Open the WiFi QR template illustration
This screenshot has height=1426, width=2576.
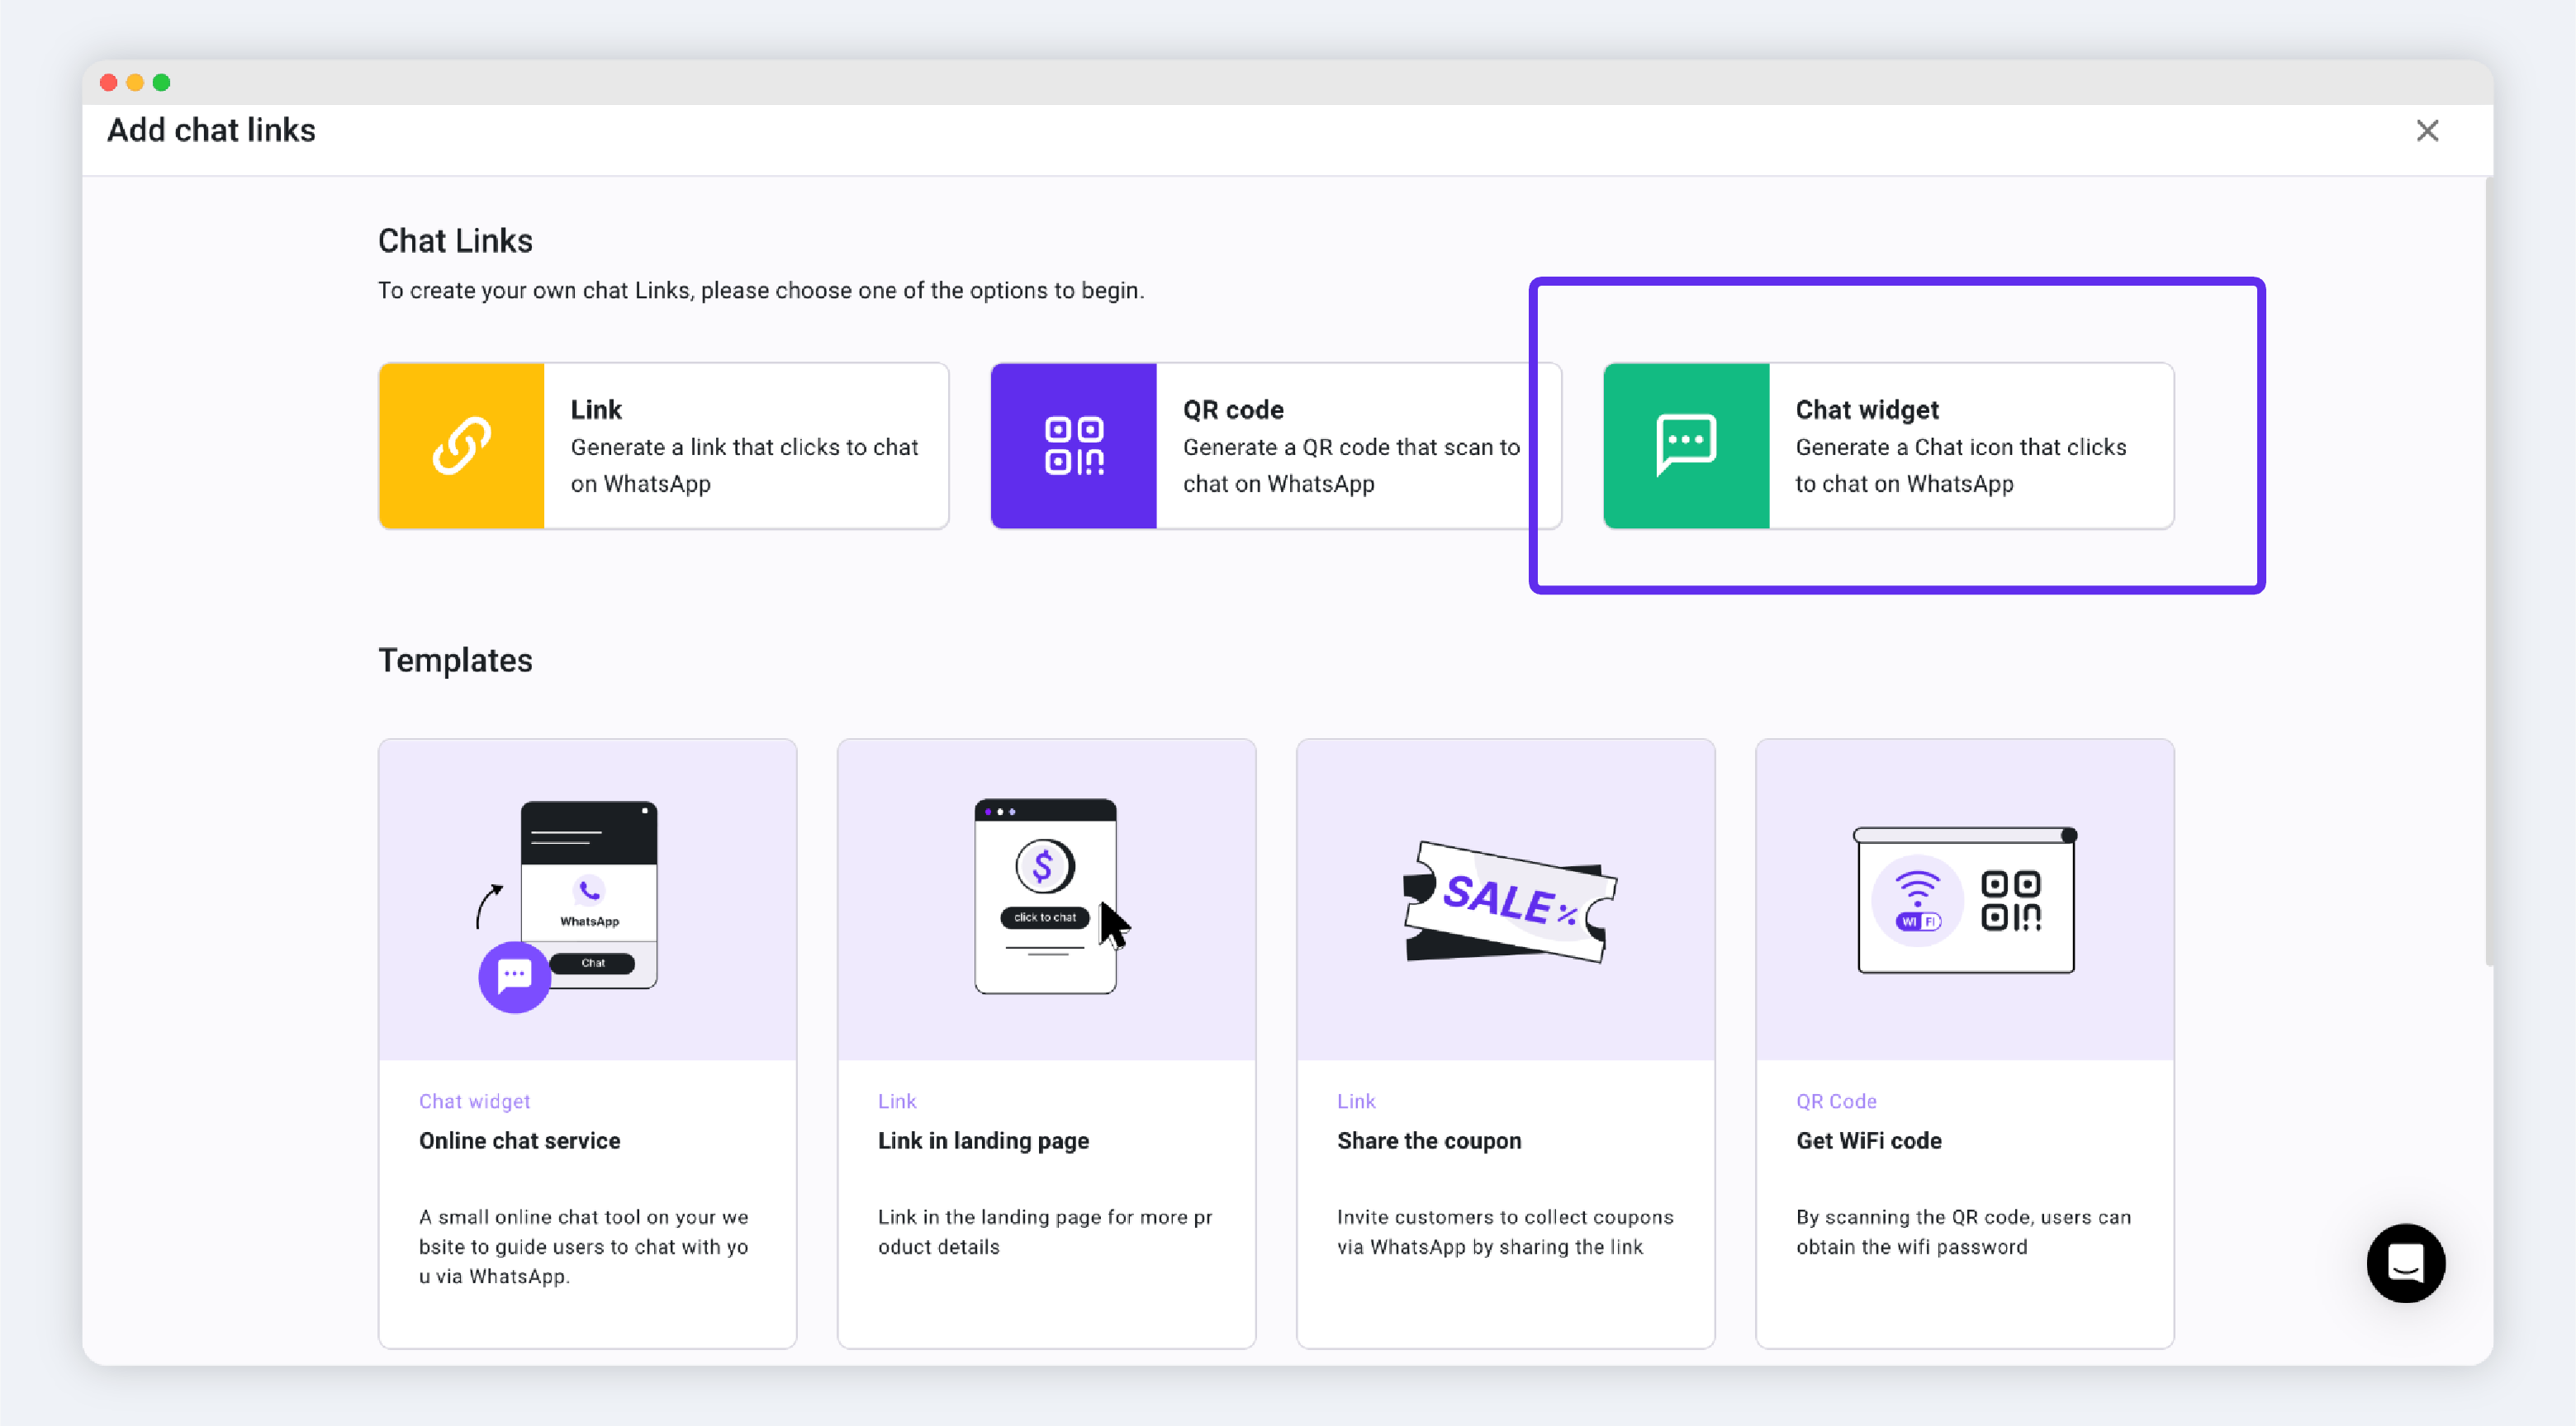pyautogui.click(x=1964, y=900)
